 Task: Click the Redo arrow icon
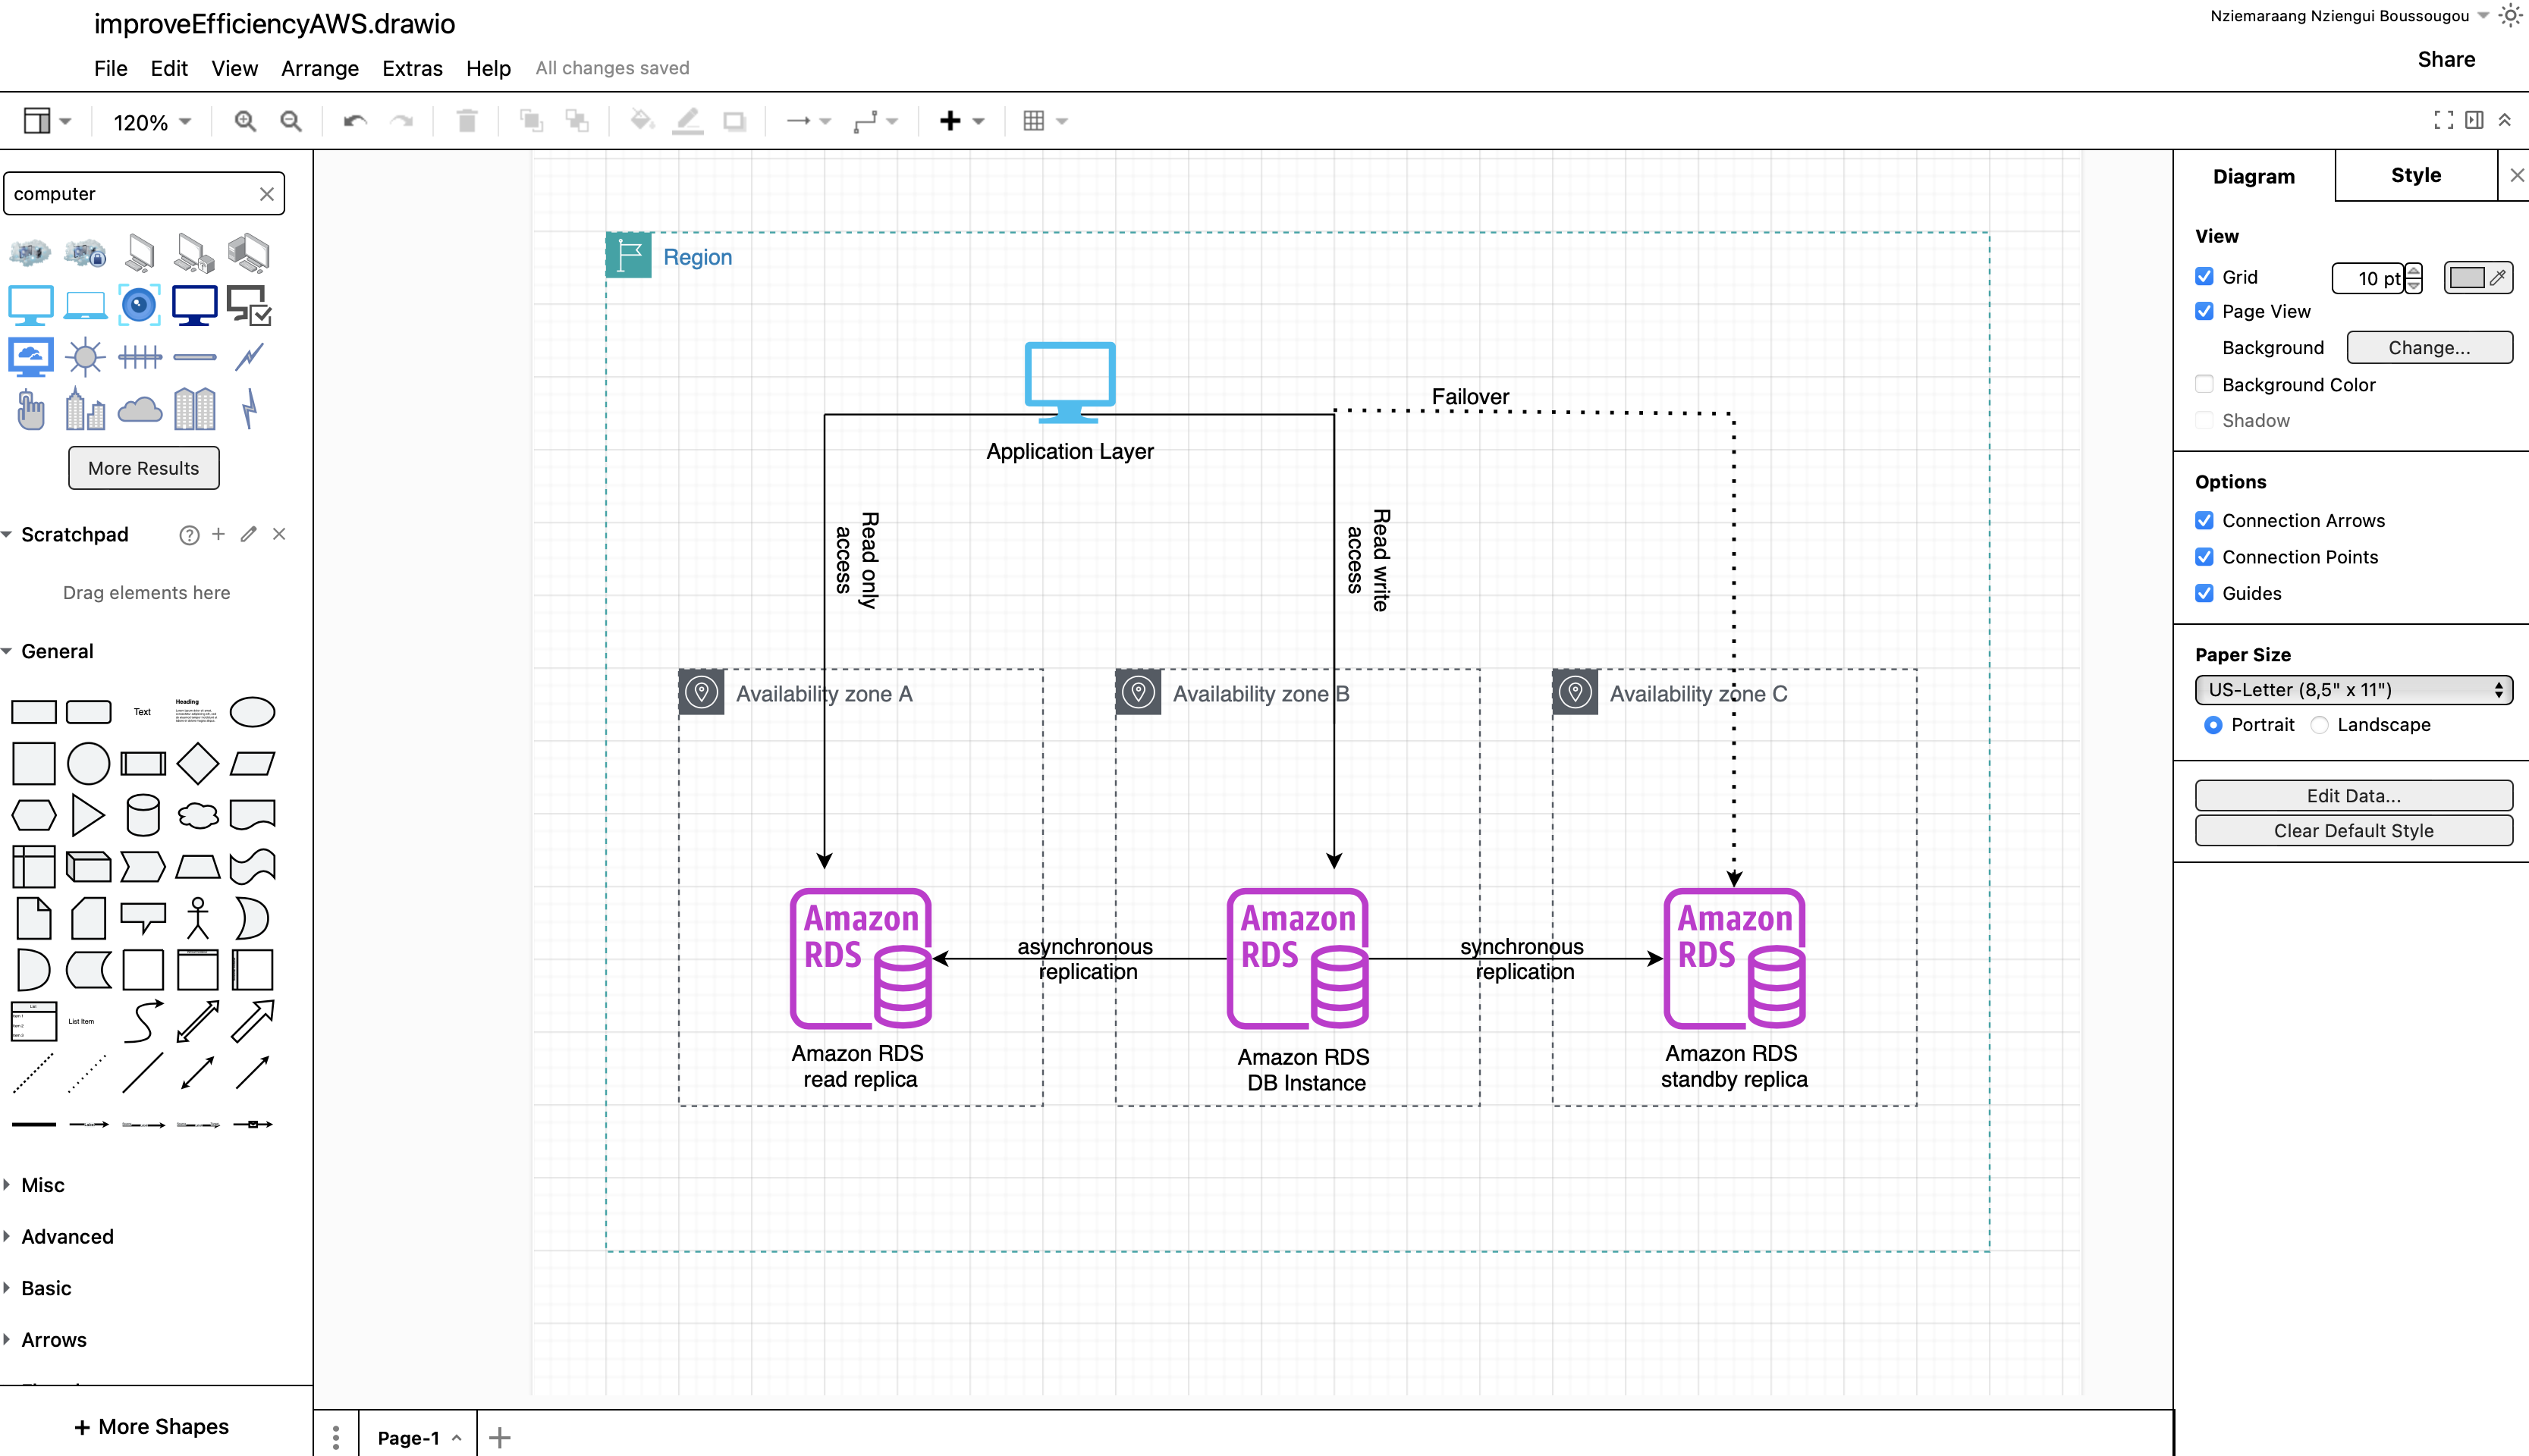click(402, 121)
